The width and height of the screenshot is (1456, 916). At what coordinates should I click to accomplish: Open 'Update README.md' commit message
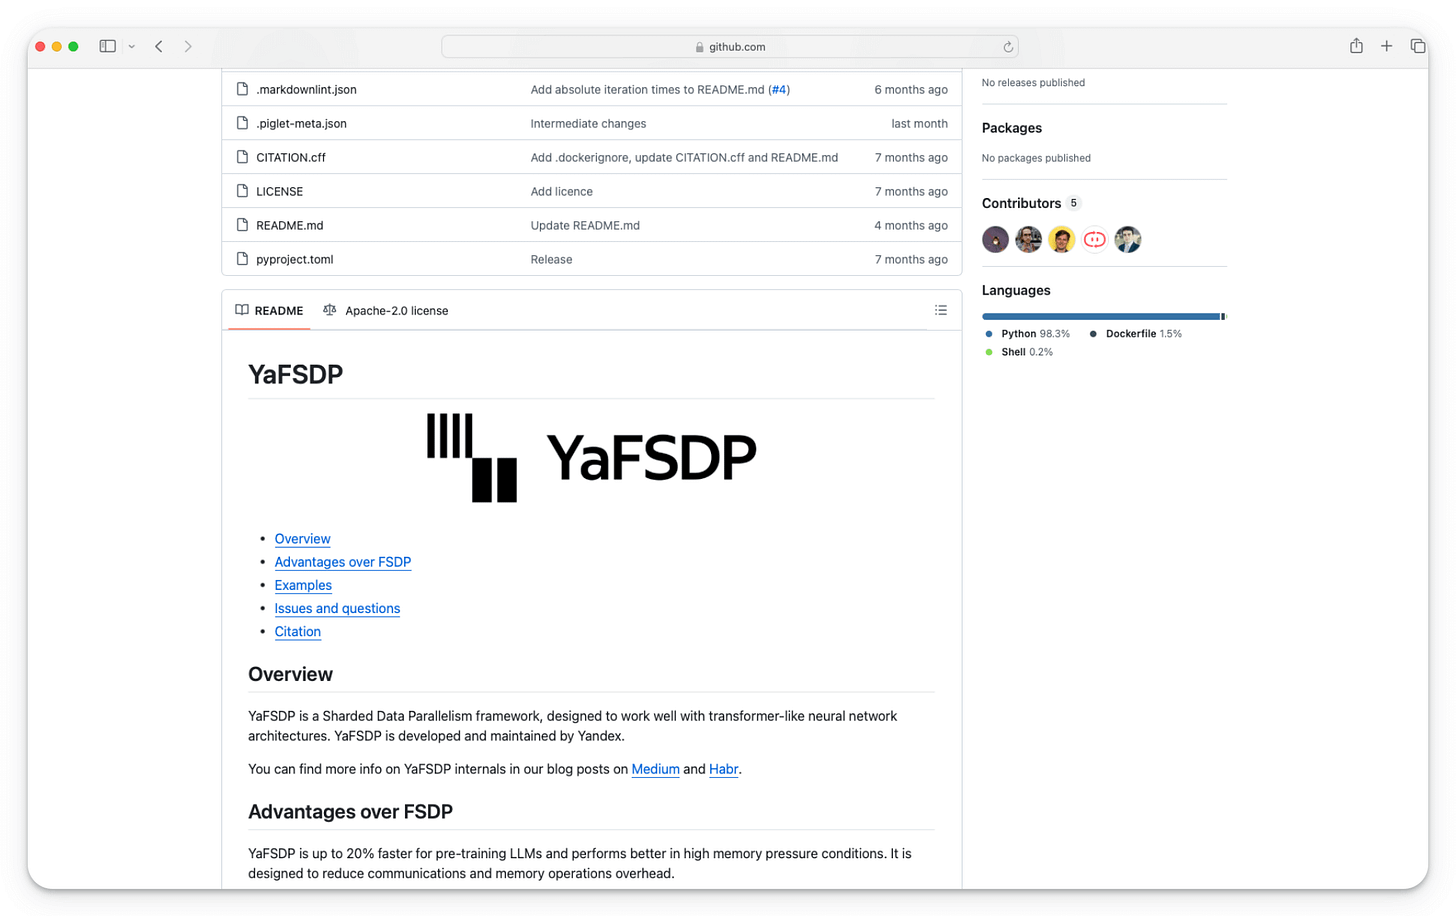[x=585, y=226]
